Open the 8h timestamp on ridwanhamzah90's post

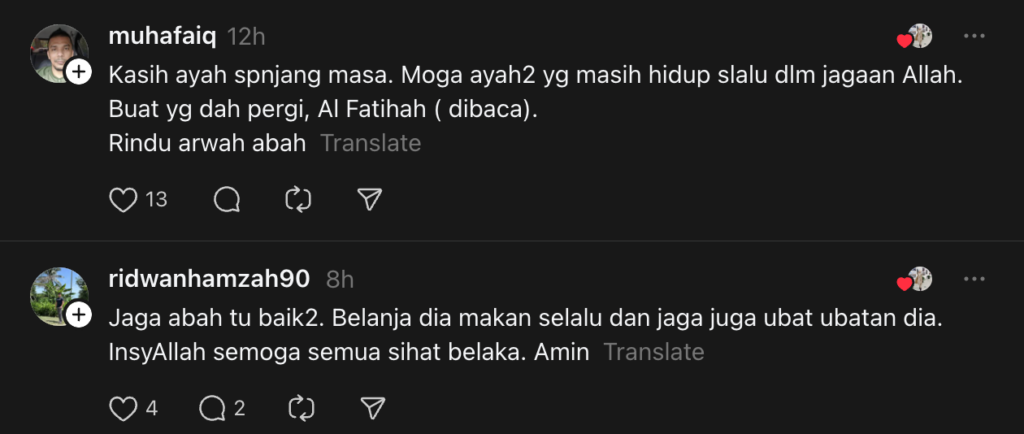pyautogui.click(x=340, y=279)
